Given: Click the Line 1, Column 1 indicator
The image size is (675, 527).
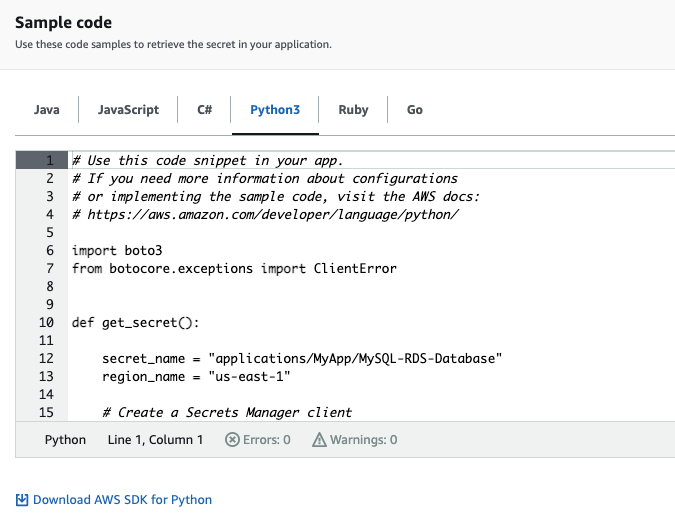Looking at the screenshot, I should pos(155,440).
